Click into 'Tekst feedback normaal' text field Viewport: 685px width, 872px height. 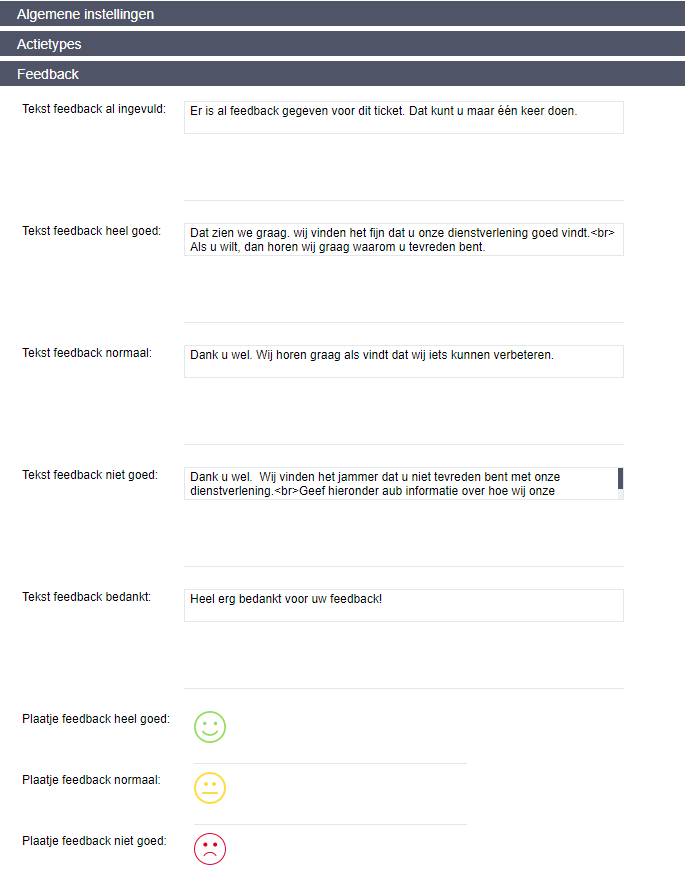[404, 361]
